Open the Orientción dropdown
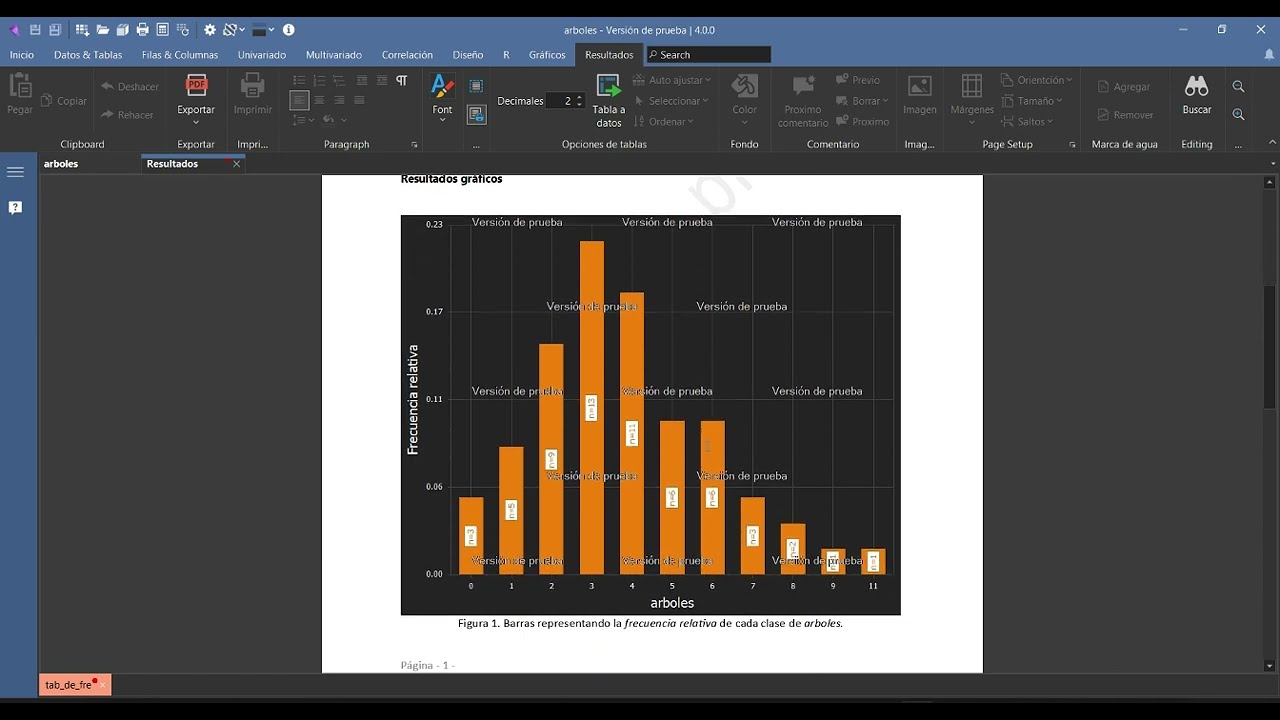Screen dimensions: 1280x720 pos(1038,80)
